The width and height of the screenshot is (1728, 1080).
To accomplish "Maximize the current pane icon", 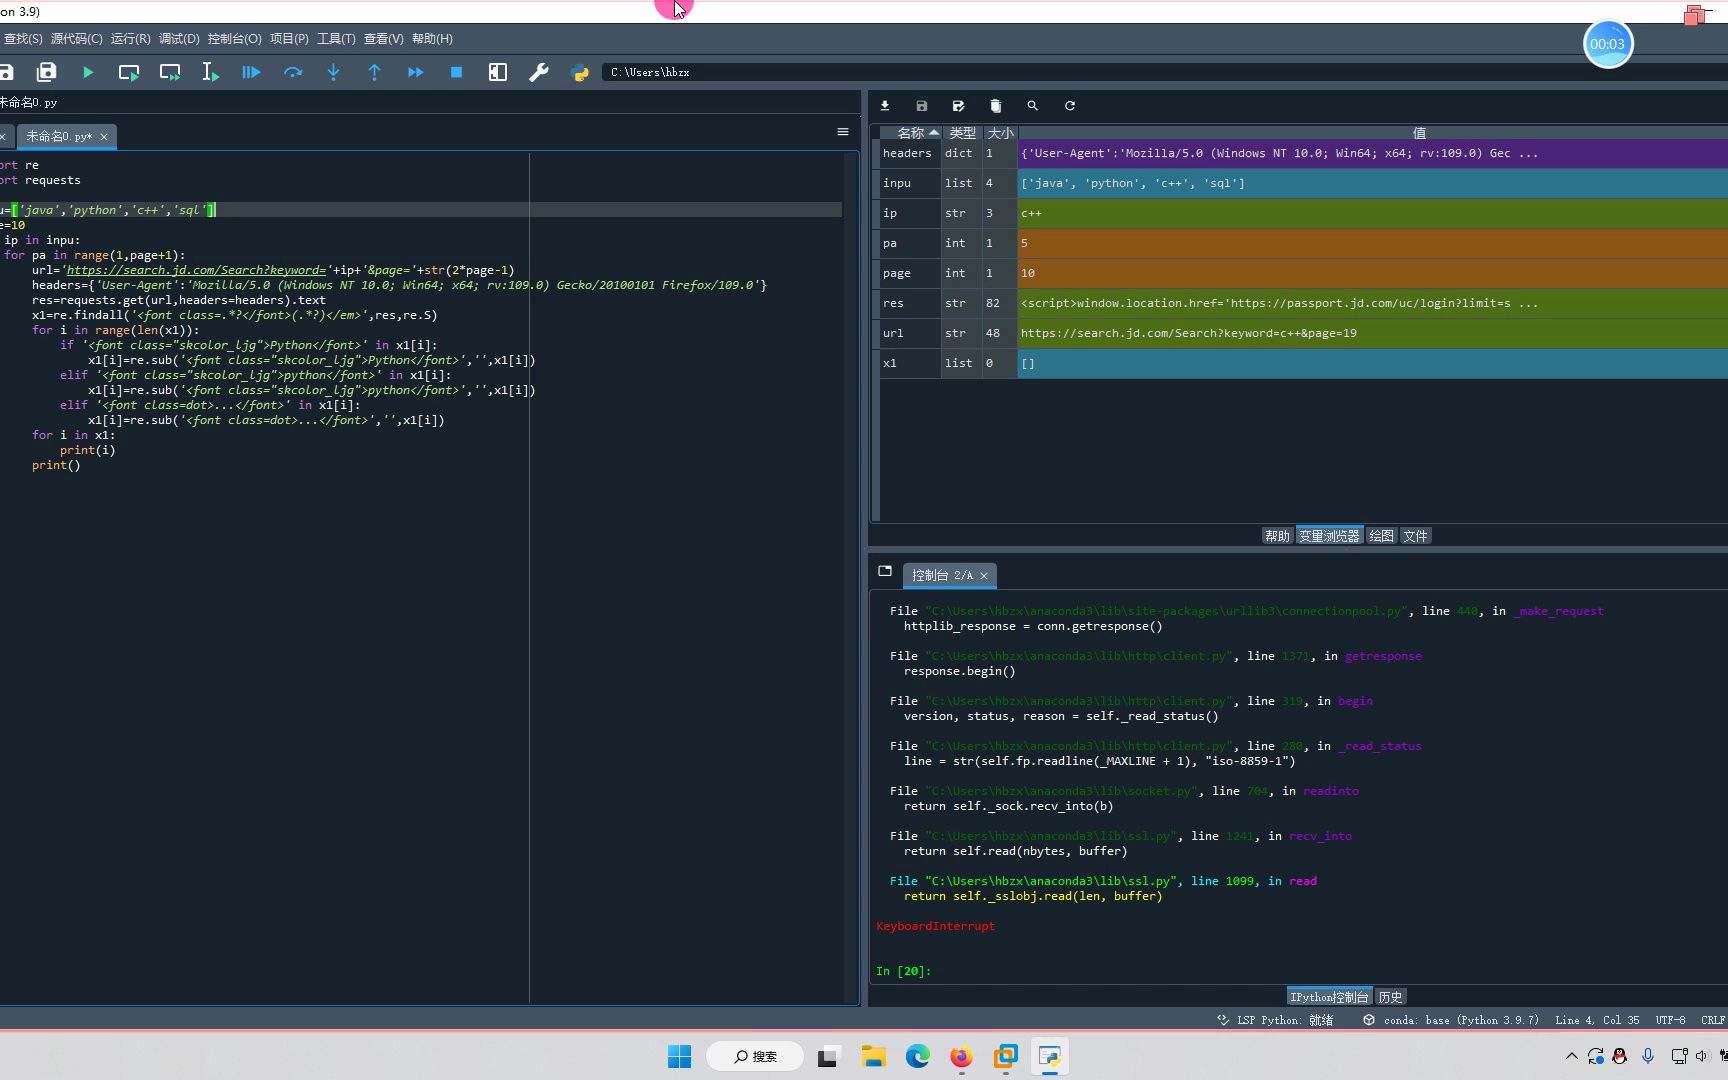I will click(x=497, y=72).
